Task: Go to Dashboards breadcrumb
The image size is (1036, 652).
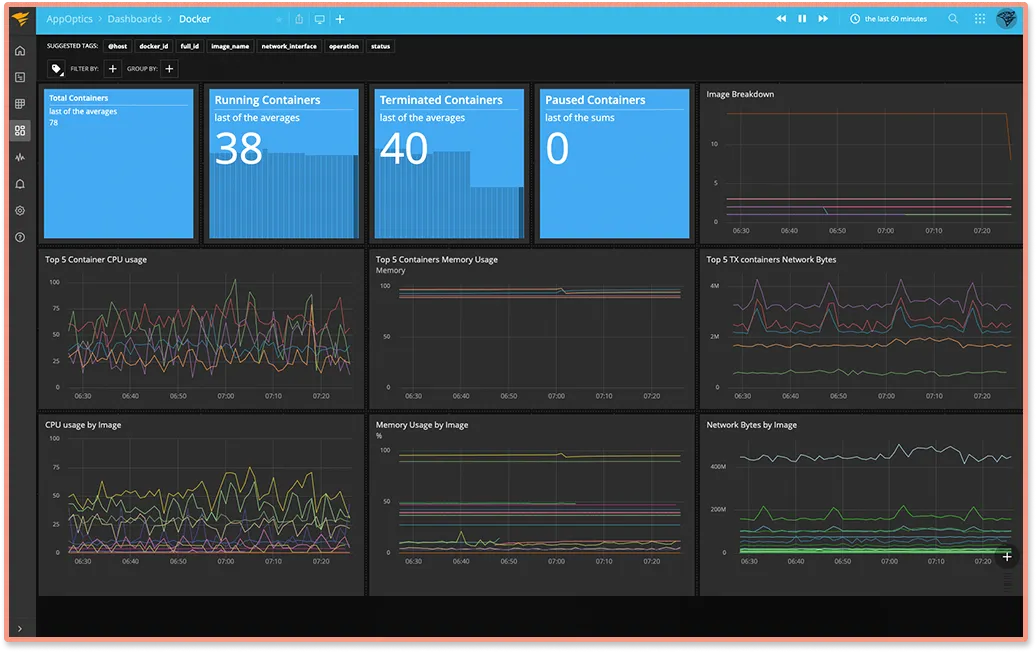Action: [x=135, y=19]
